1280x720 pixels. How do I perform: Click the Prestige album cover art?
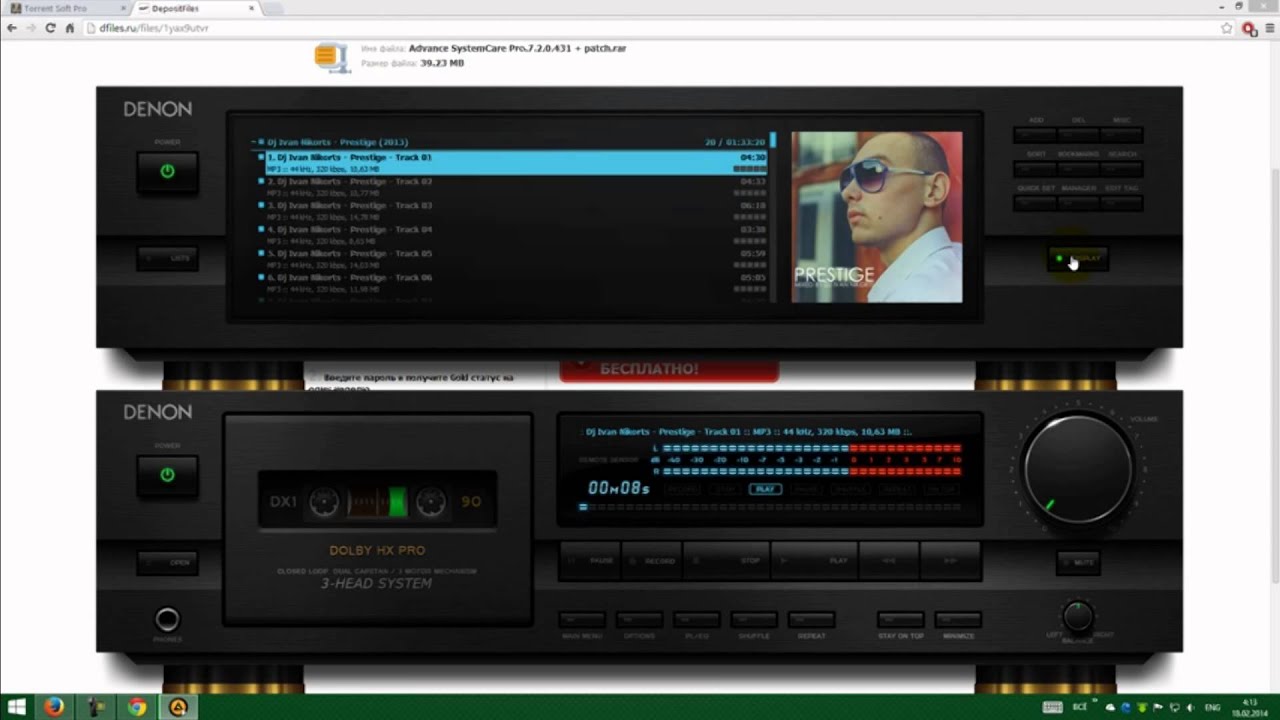(877, 217)
